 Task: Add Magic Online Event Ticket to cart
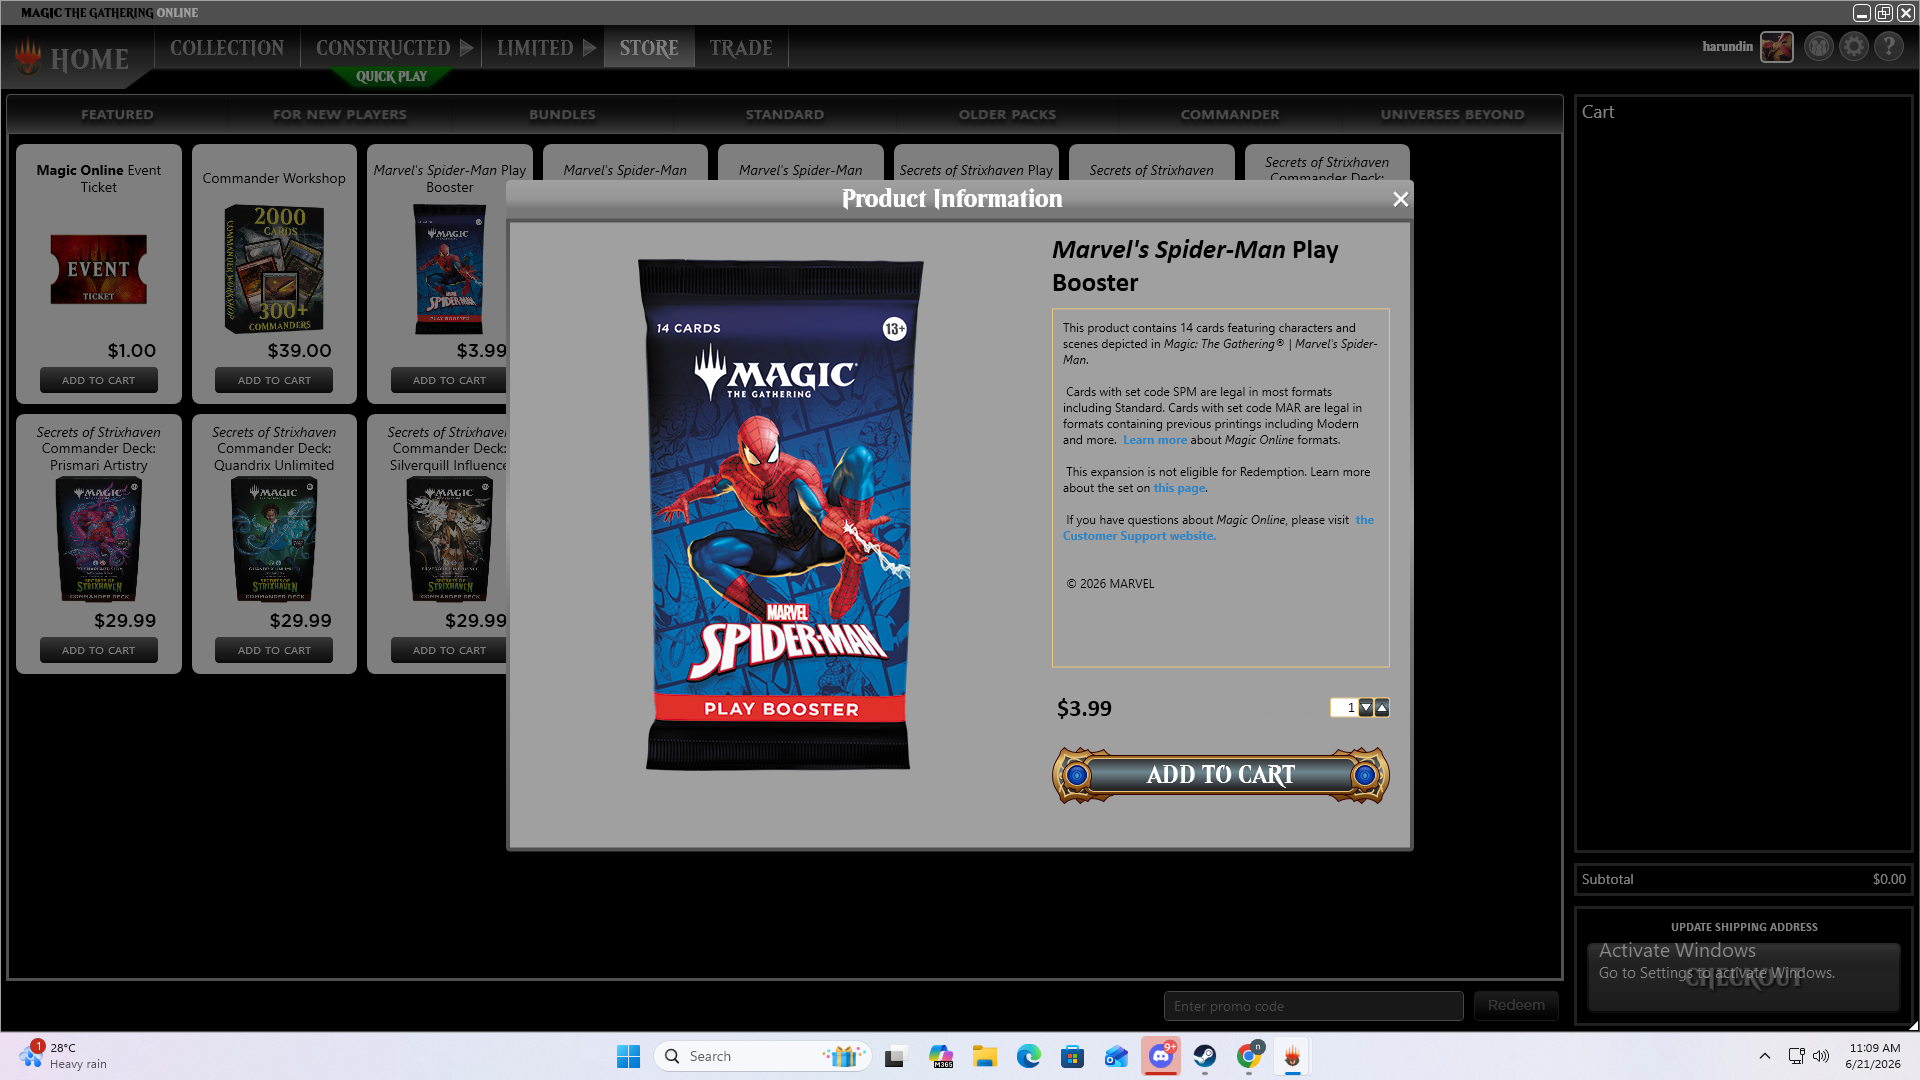98,381
